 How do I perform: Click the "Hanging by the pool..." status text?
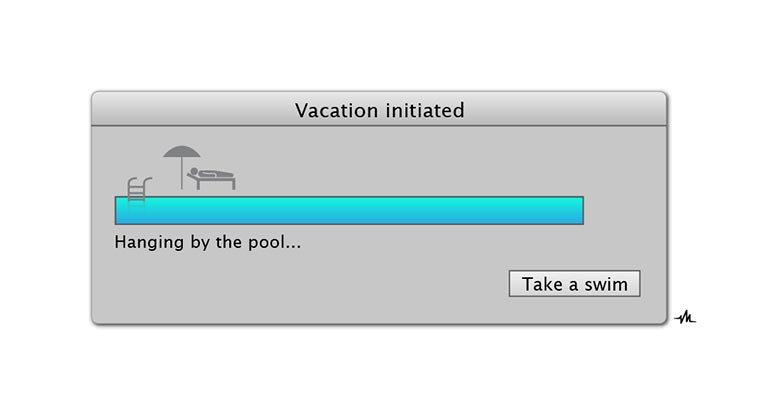coord(207,242)
